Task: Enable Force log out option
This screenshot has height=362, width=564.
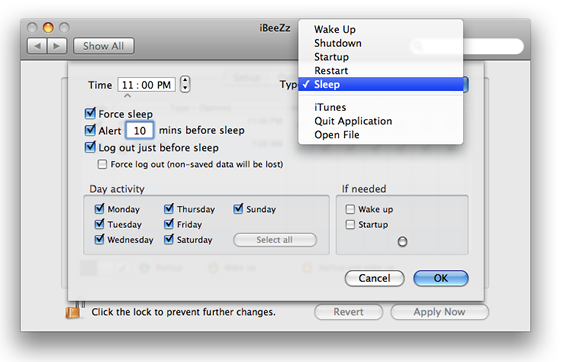Action: 103,164
